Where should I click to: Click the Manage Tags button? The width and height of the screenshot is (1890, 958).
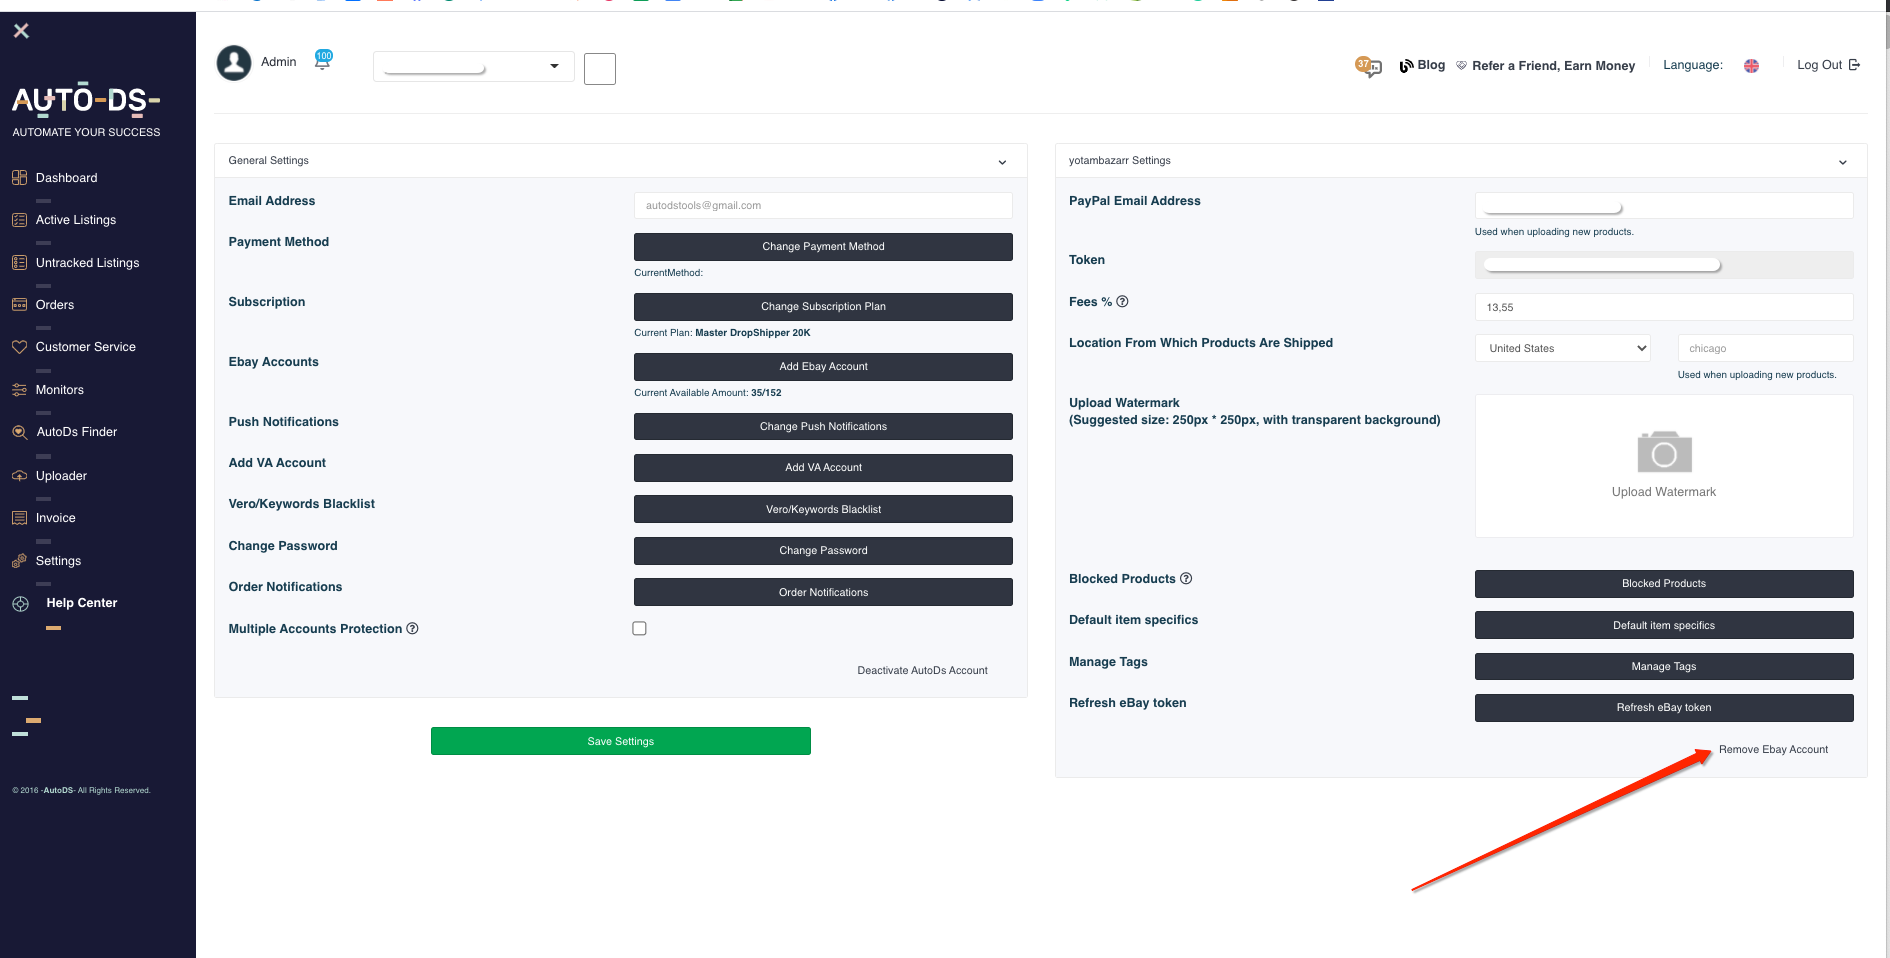click(1664, 666)
